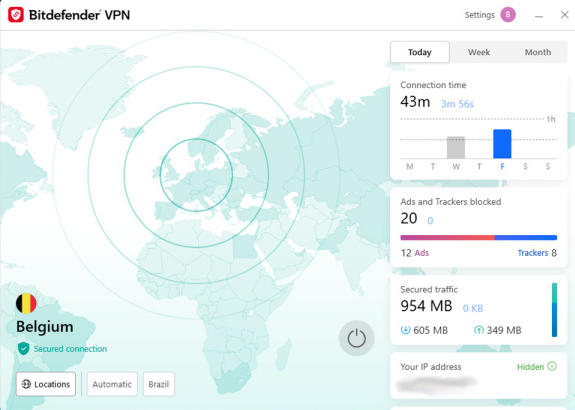Open the purple B account avatar

[x=508, y=15]
